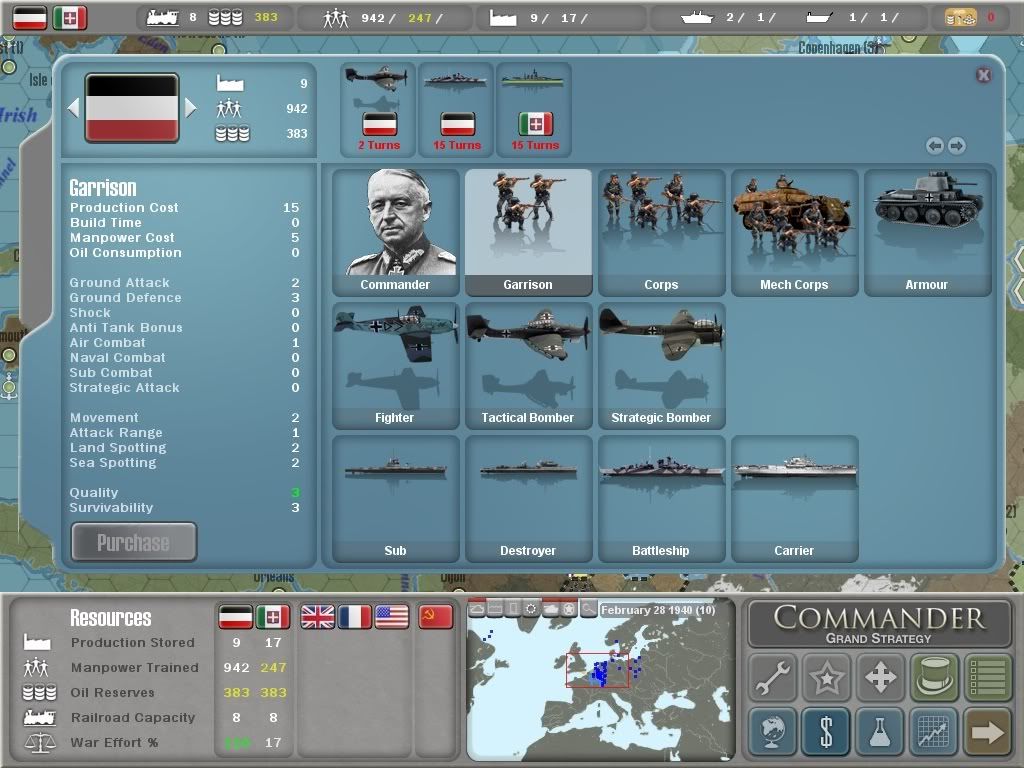Open the green top hat diplomacy button
The image size is (1024, 768).
(934, 677)
